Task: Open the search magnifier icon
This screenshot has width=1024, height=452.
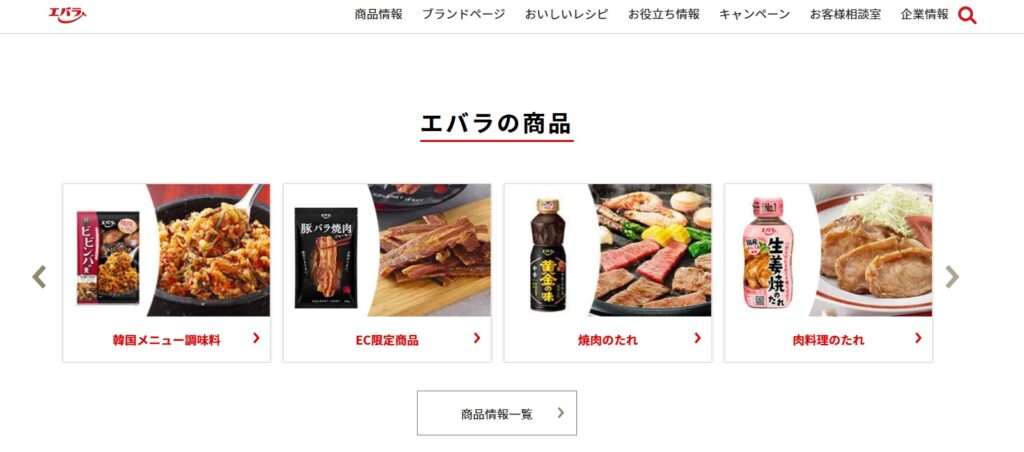Action: [967, 16]
